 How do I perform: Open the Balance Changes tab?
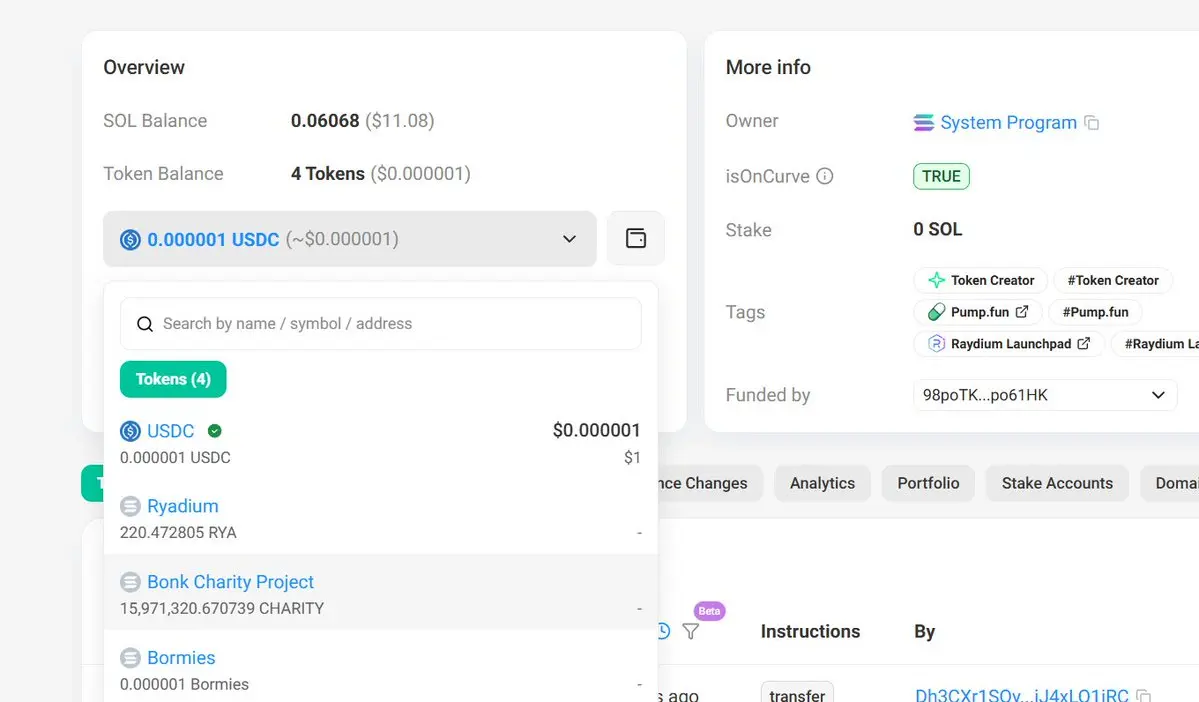tap(709, 483)
